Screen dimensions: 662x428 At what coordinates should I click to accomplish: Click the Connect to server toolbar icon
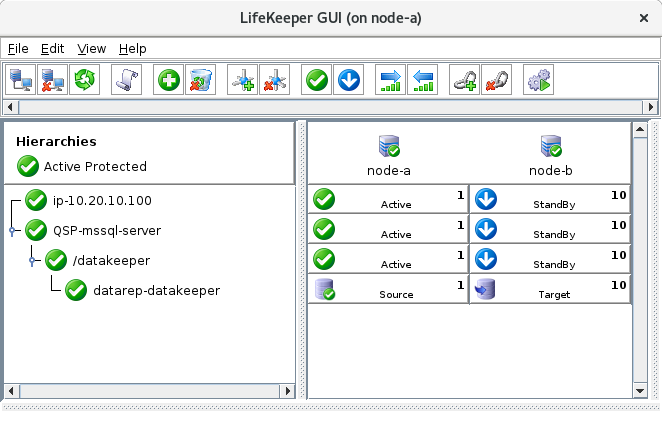(20, 80)
